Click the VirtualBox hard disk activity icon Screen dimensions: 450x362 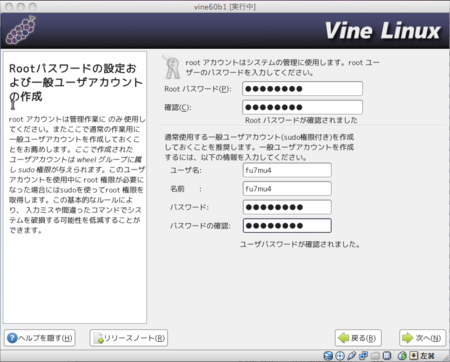tap(328, 356)
